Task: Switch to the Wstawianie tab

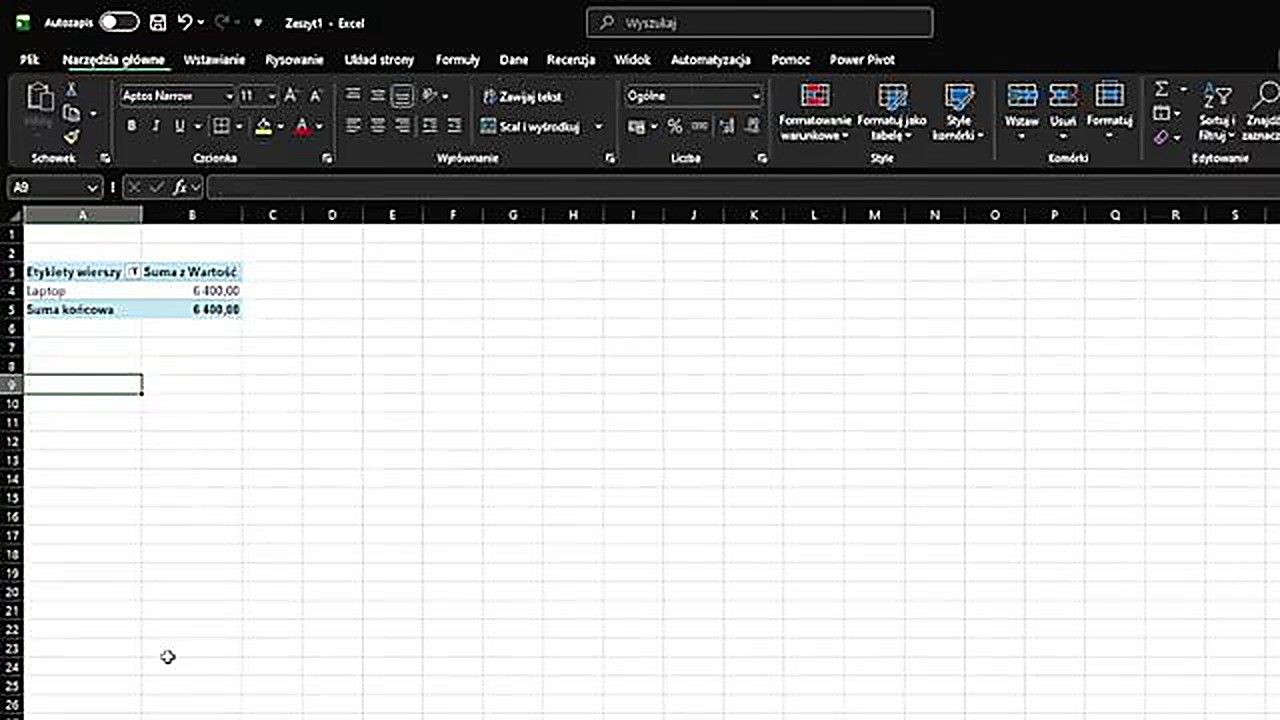Action: click(x=214, y=60)
